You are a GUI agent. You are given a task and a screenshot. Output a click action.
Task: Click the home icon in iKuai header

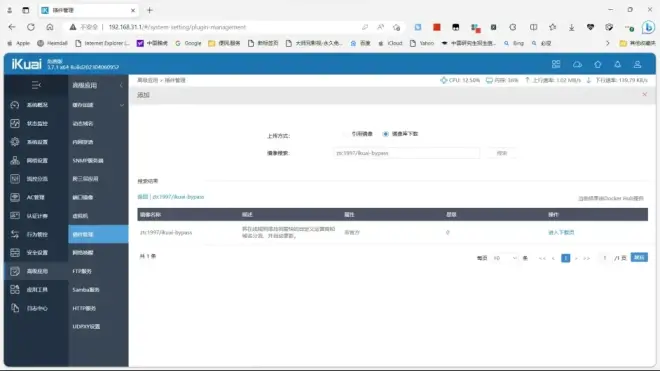(x=598, y=64)
